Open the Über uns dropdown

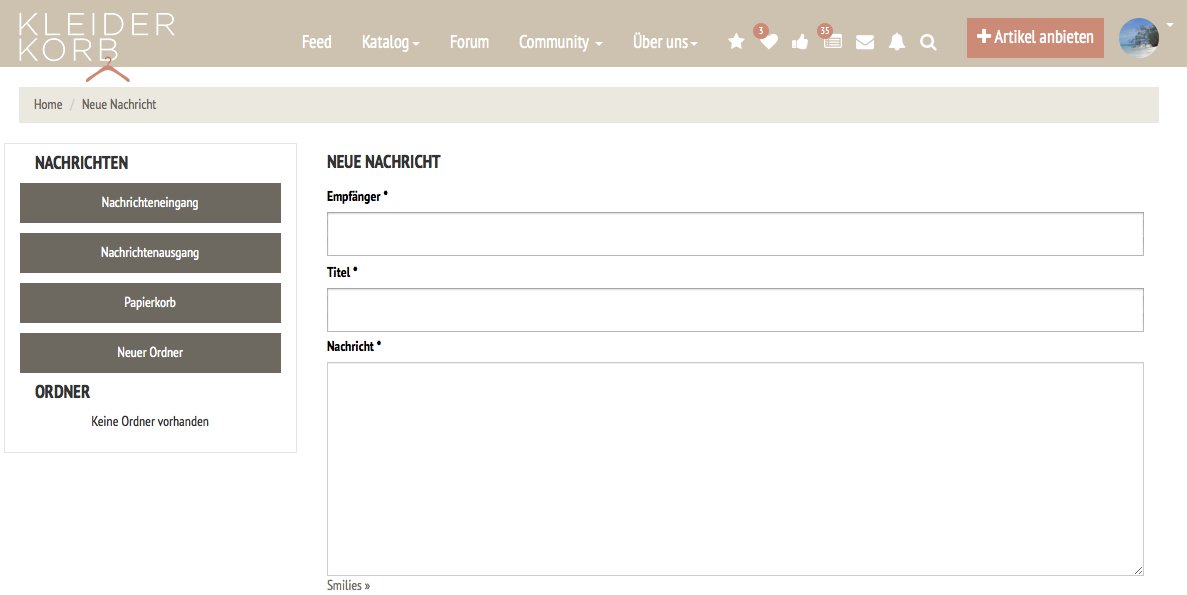(x=665, y=42)
